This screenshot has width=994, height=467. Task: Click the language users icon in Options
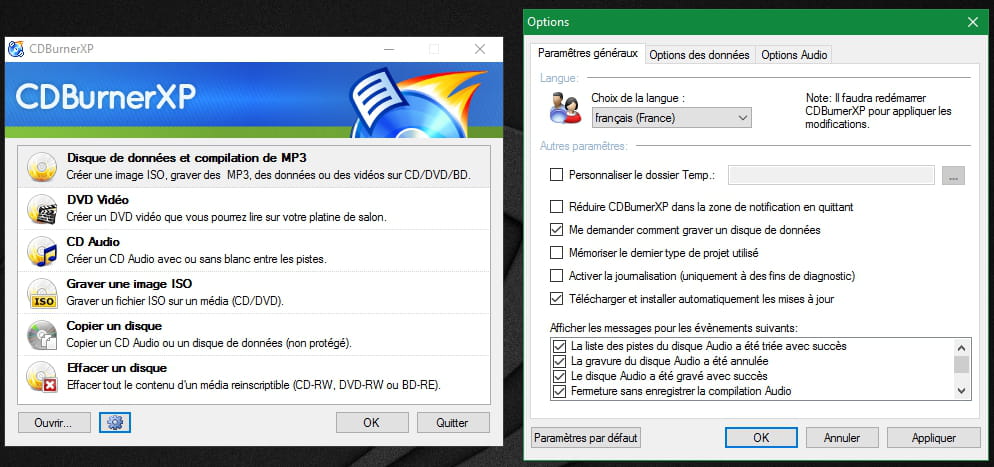pos(565,108)
